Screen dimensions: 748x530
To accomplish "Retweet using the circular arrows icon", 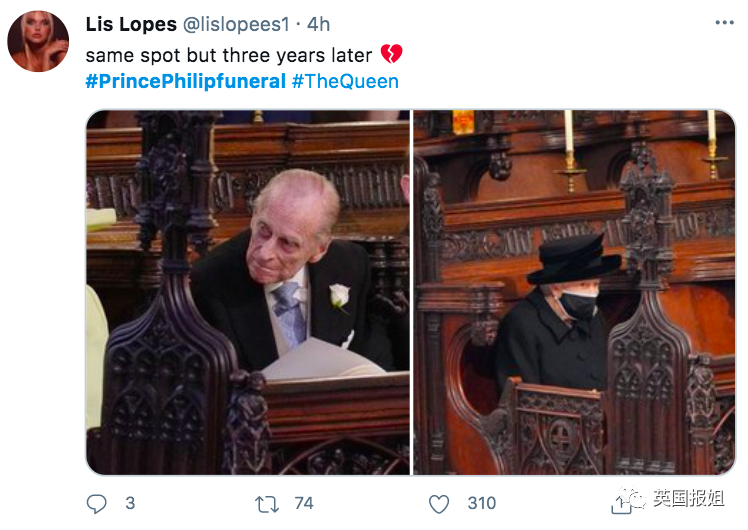I will (x=267, y=504).
